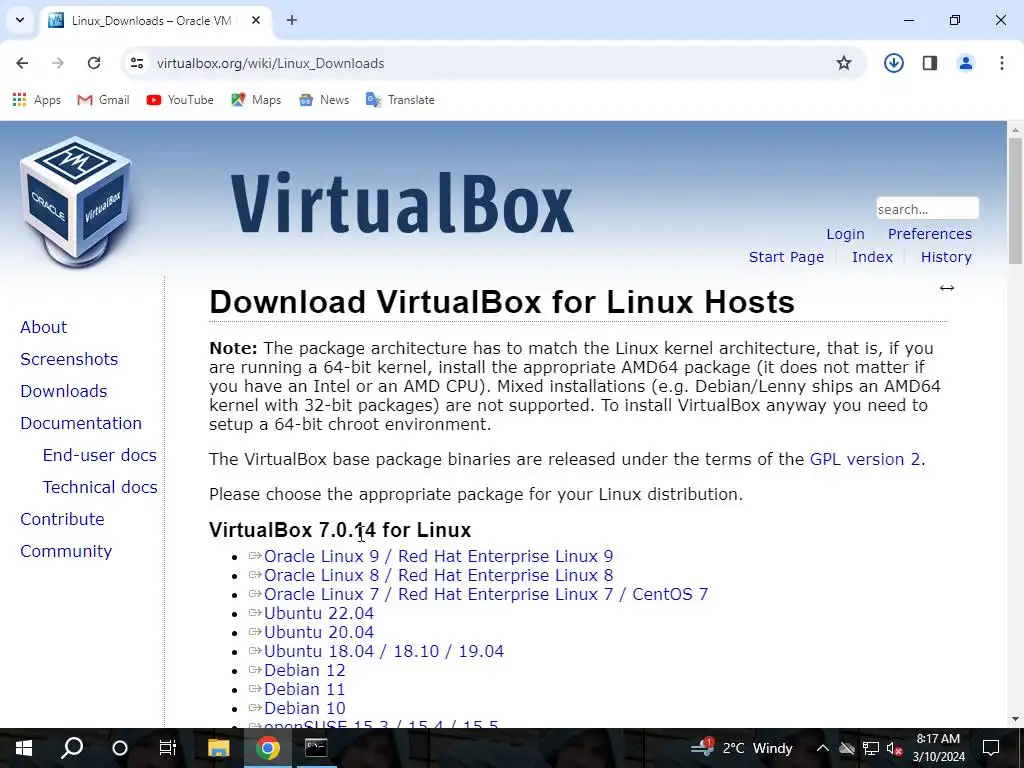This screenshot has width=1024, height=768.
Task: Open the Index link
Action: (x=872, y=257)
